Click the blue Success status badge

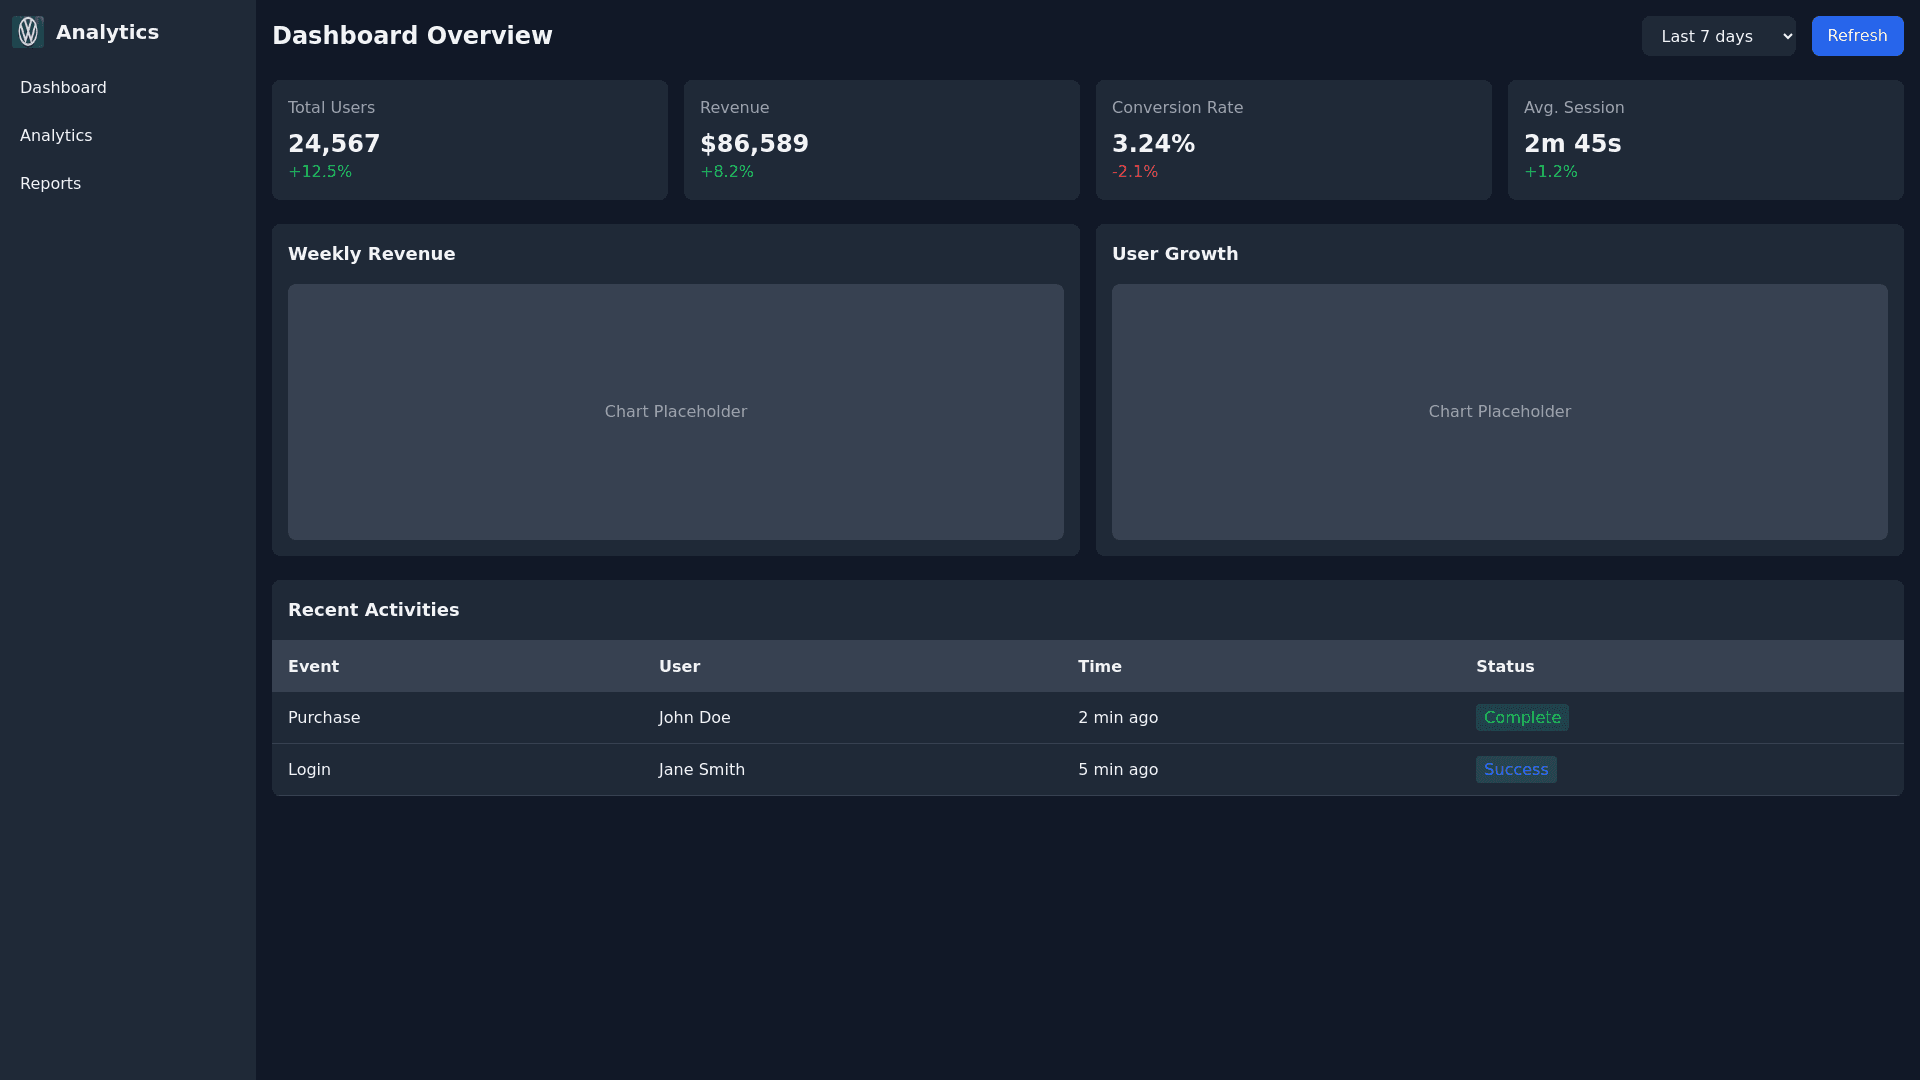tap(1515, 770)
